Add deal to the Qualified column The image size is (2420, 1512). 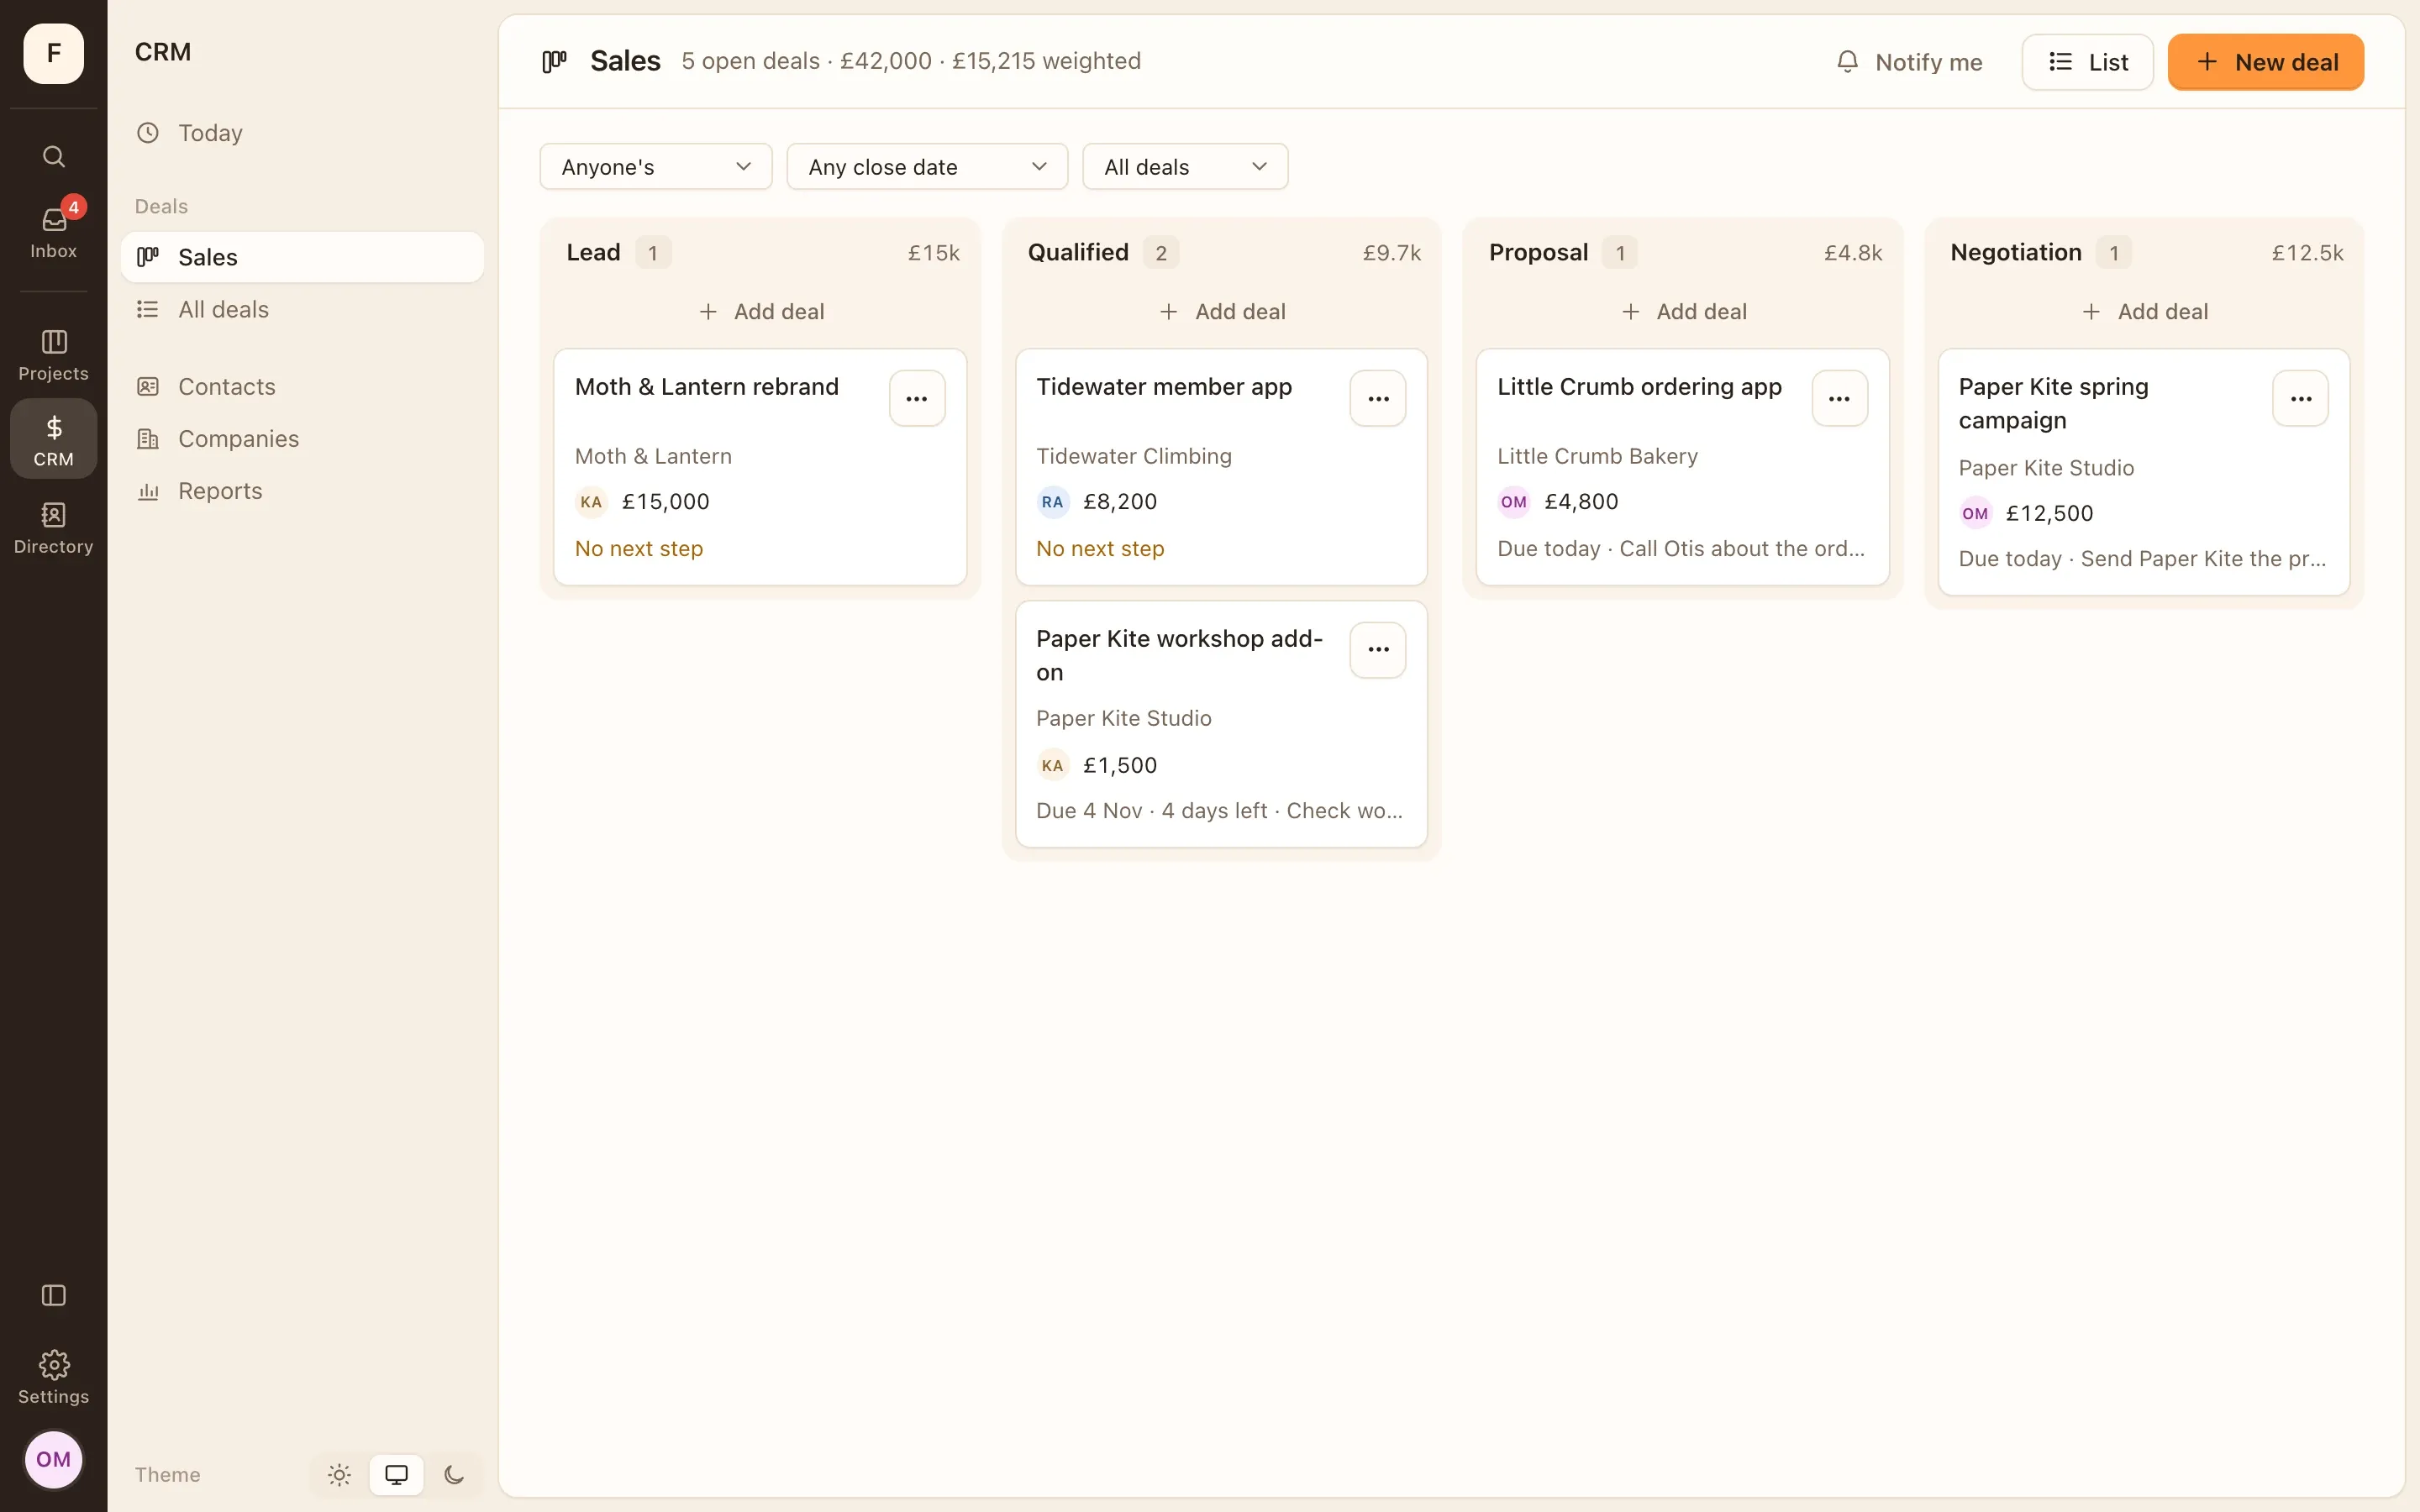click(1221, 311)
